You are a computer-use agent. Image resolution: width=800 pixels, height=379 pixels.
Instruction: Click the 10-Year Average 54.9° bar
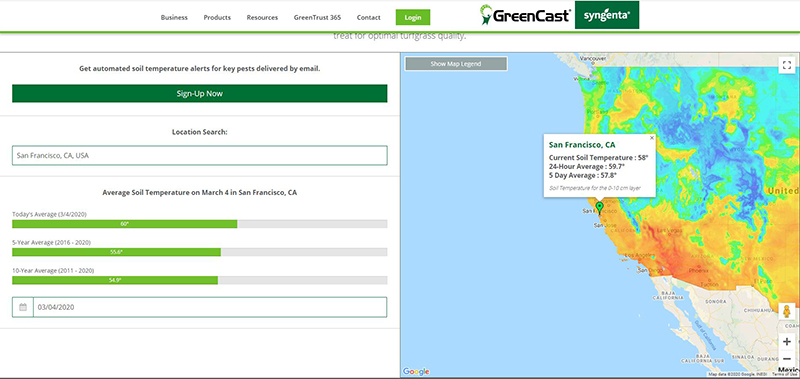[x=199, y=280]
